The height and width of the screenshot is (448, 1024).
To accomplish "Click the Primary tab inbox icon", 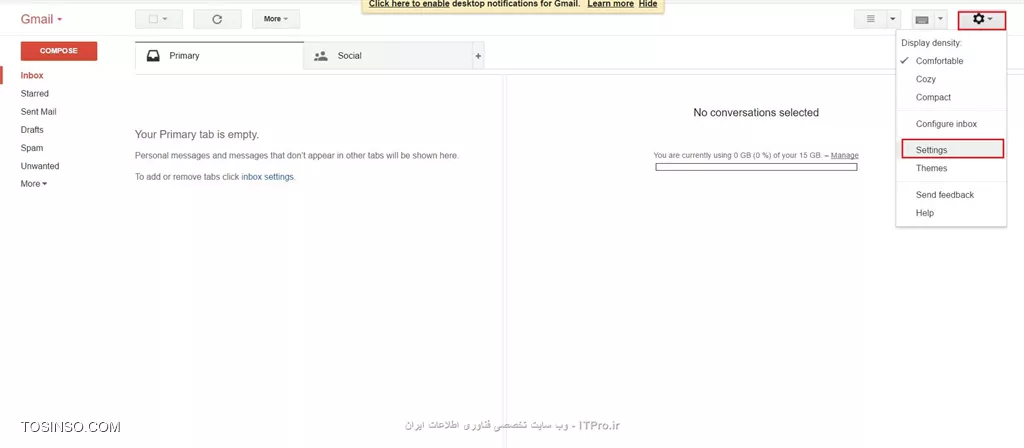I will pos(153,56).
